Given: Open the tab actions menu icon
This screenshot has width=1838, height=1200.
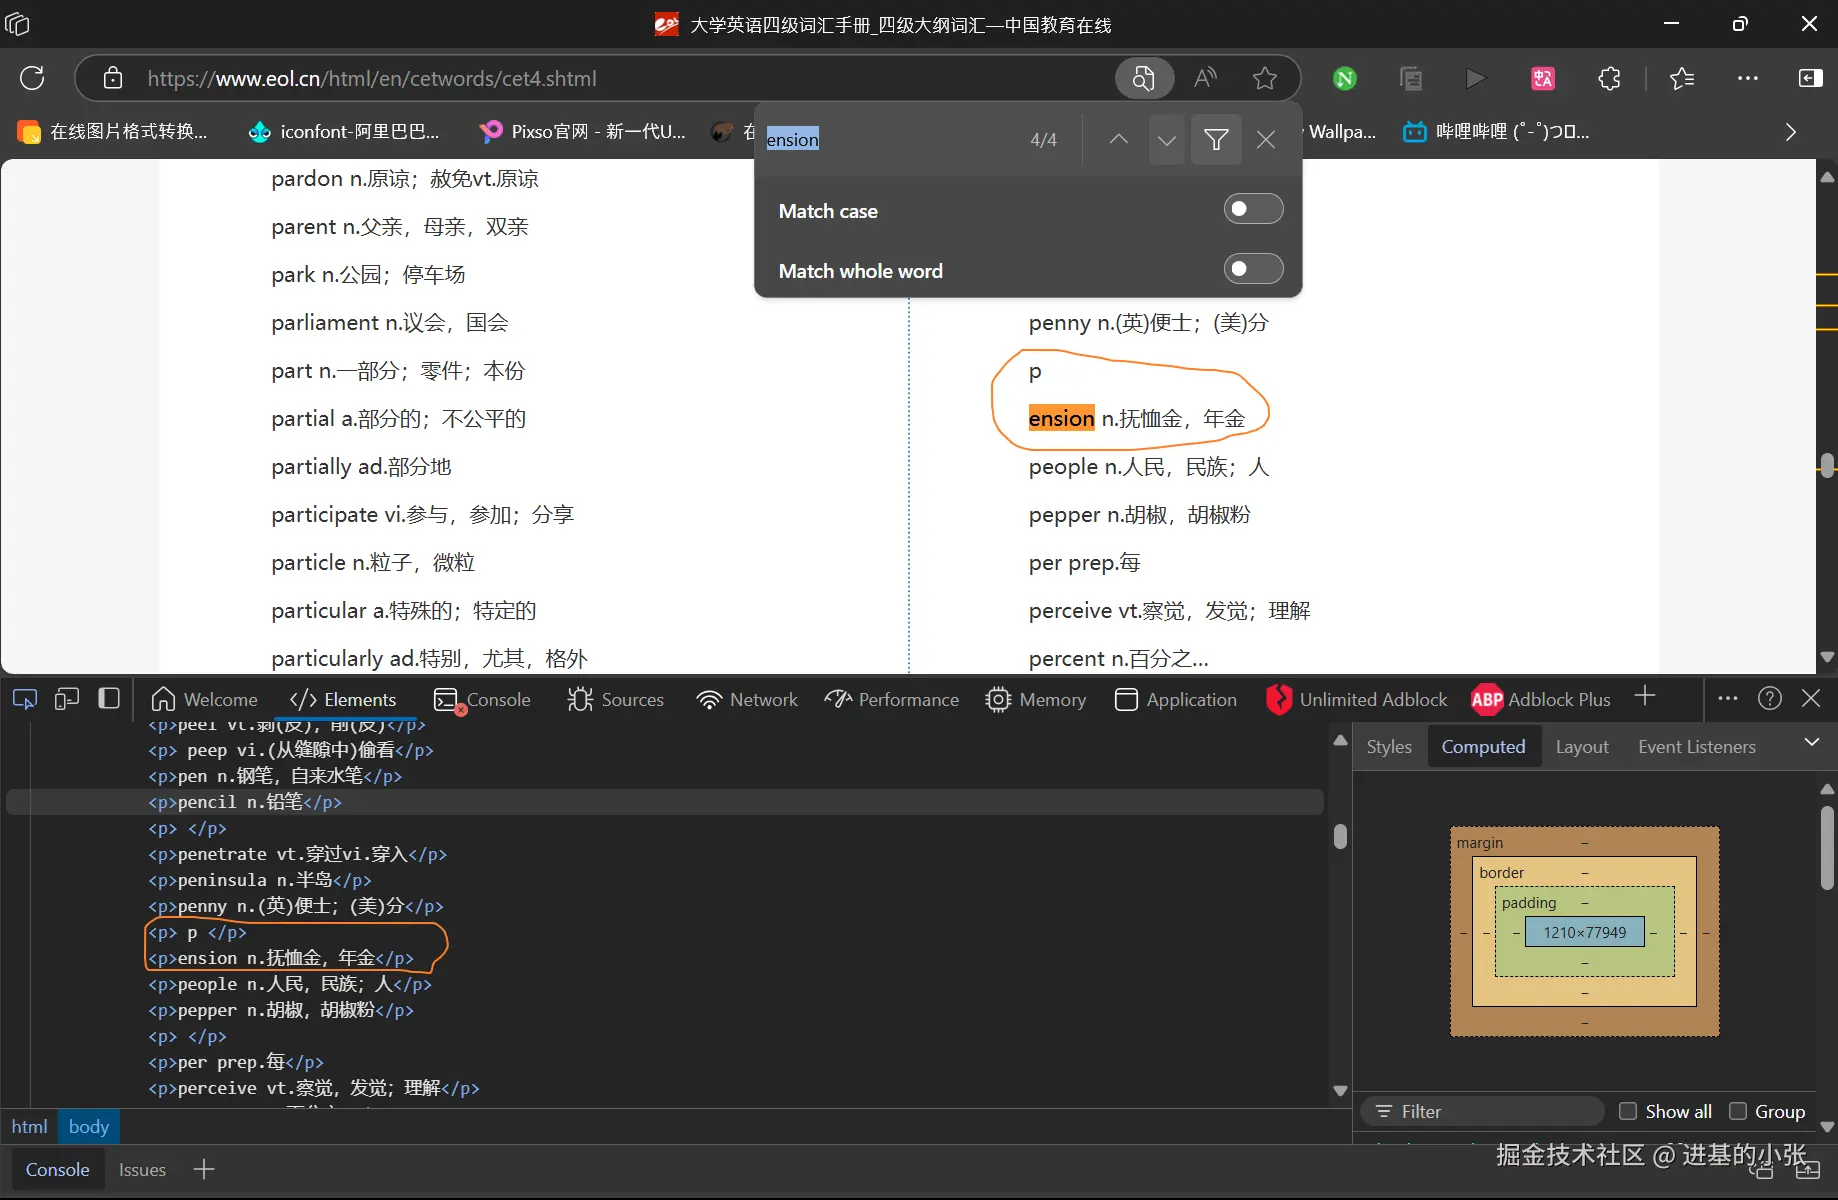Looking at the screenshot, I should click(x=17, y=24).
